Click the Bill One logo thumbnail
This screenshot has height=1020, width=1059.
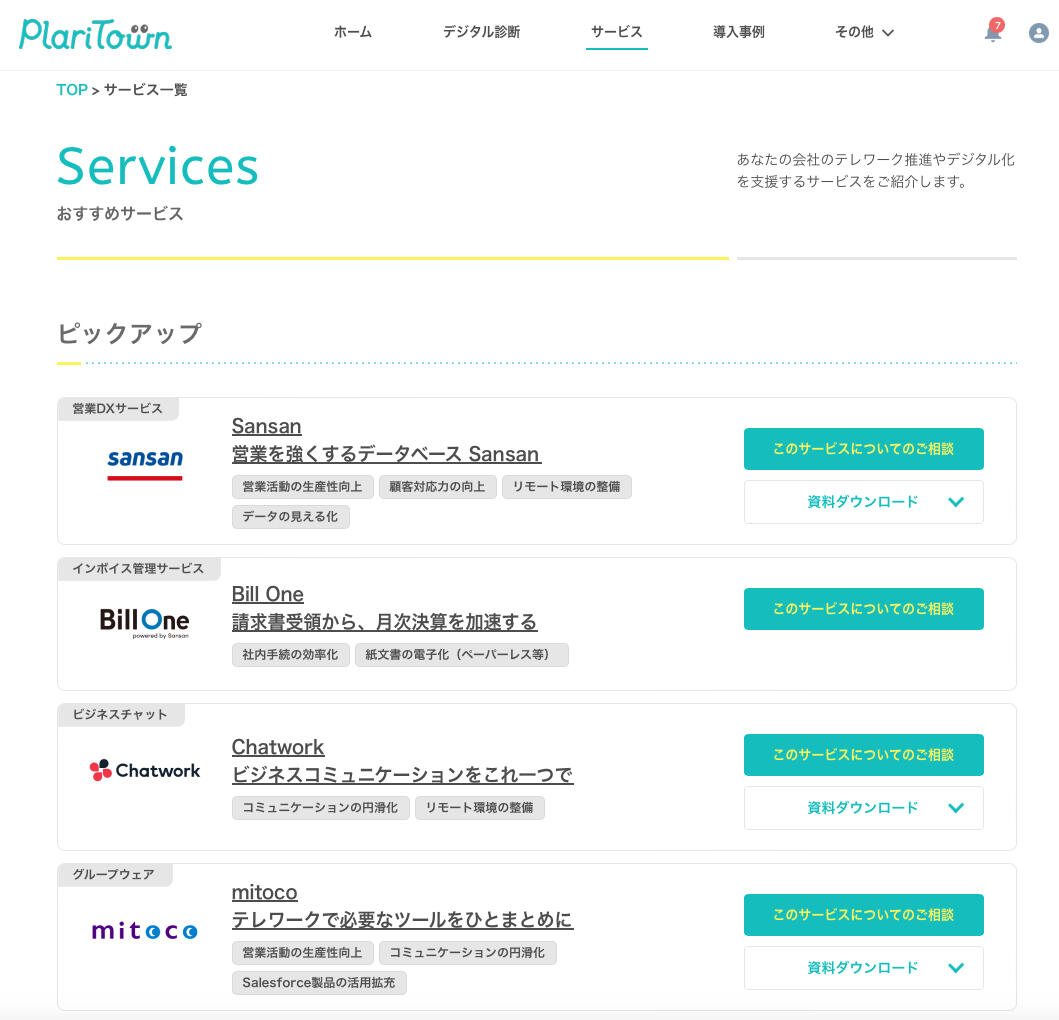tap(145, 622)
